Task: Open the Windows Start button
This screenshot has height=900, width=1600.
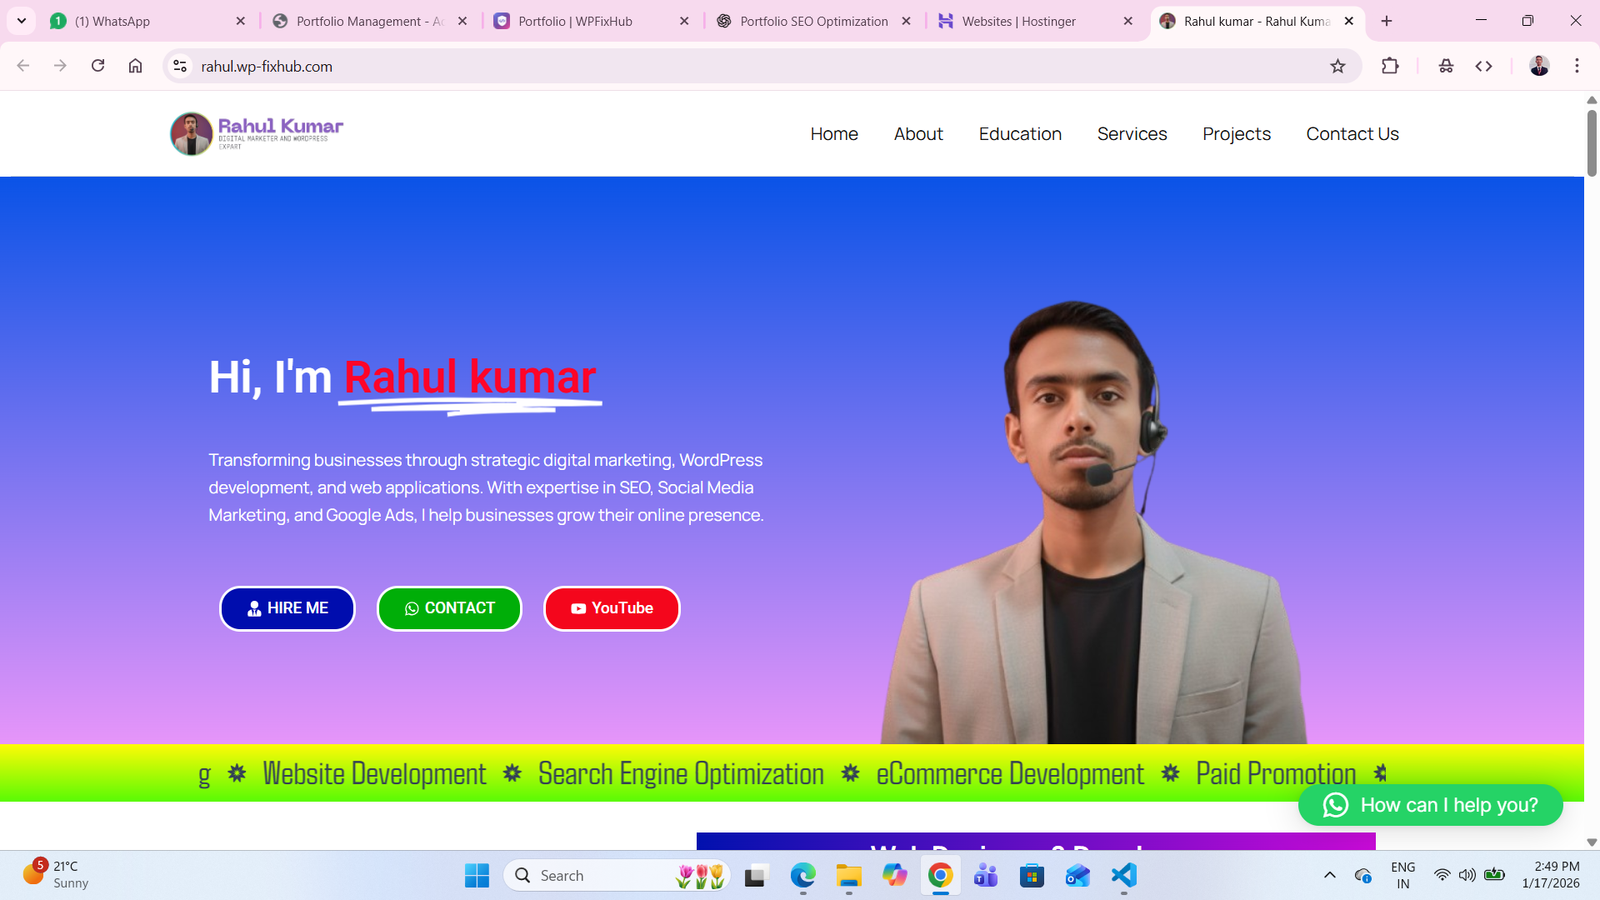Action: (x=476, y=875)
